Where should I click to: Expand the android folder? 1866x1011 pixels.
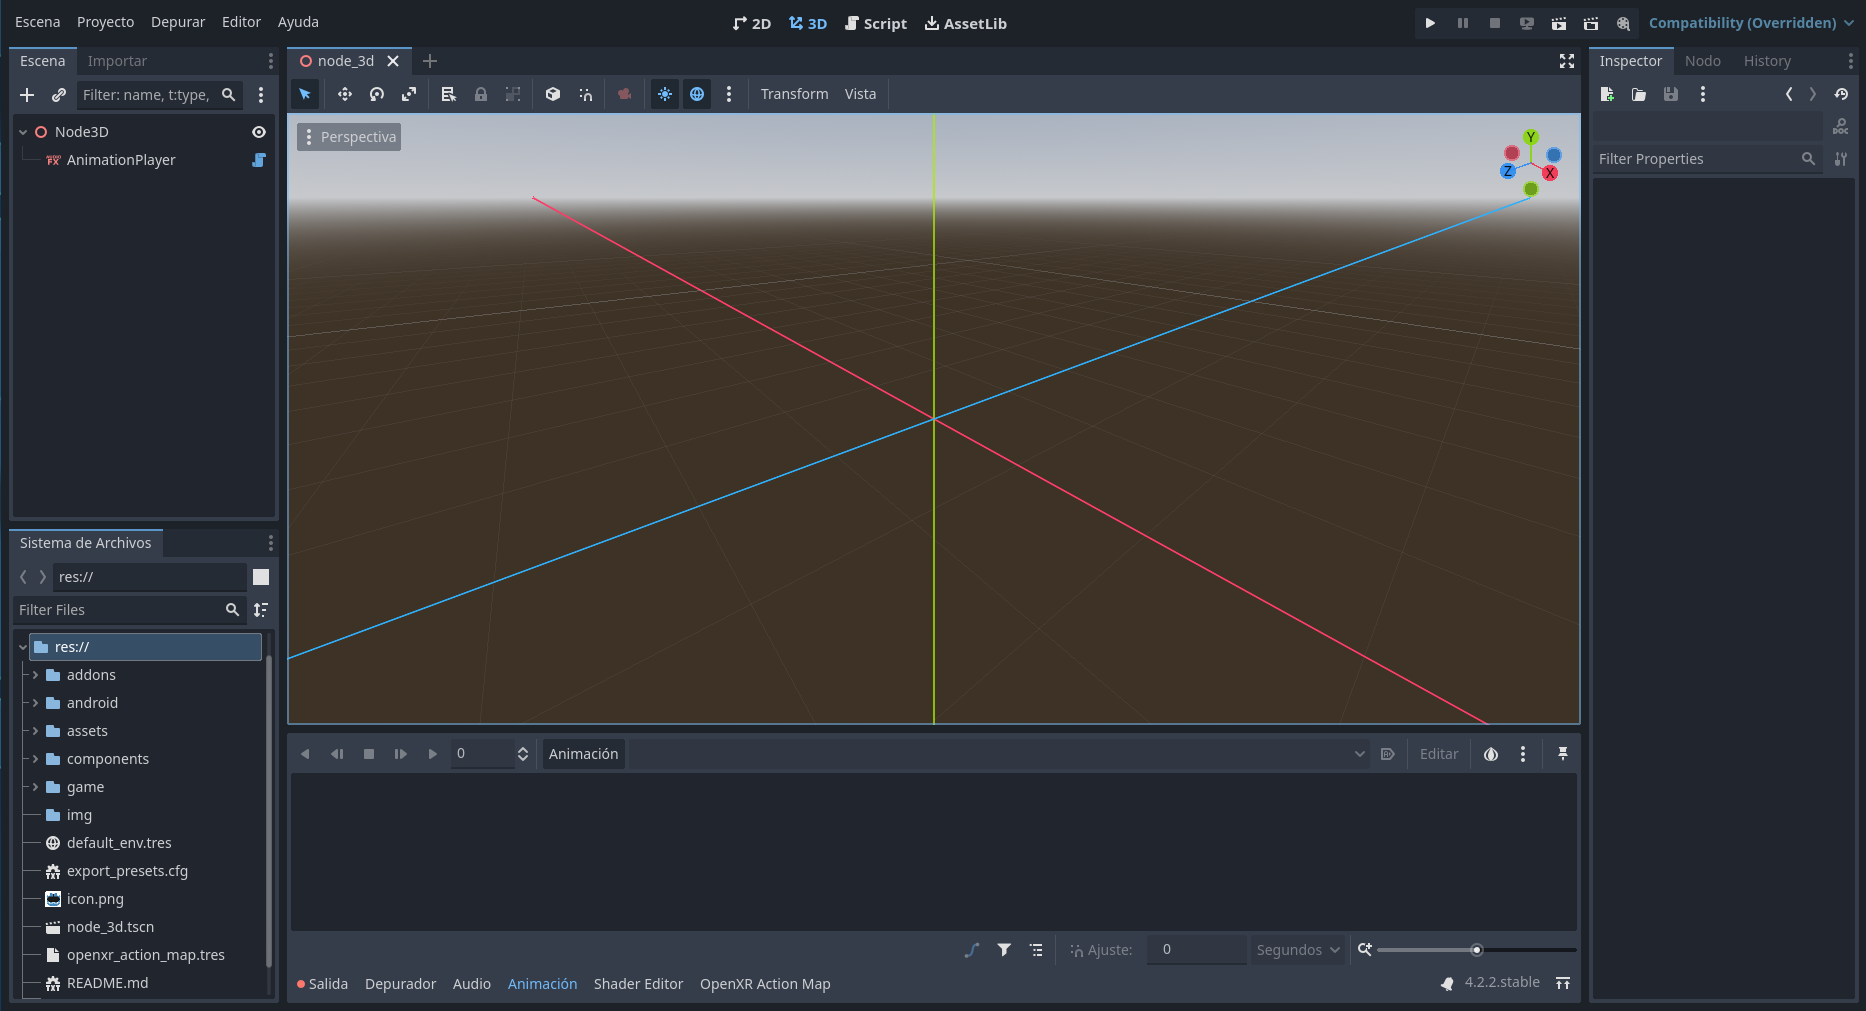pyautogui.click(x=35, y=703)
